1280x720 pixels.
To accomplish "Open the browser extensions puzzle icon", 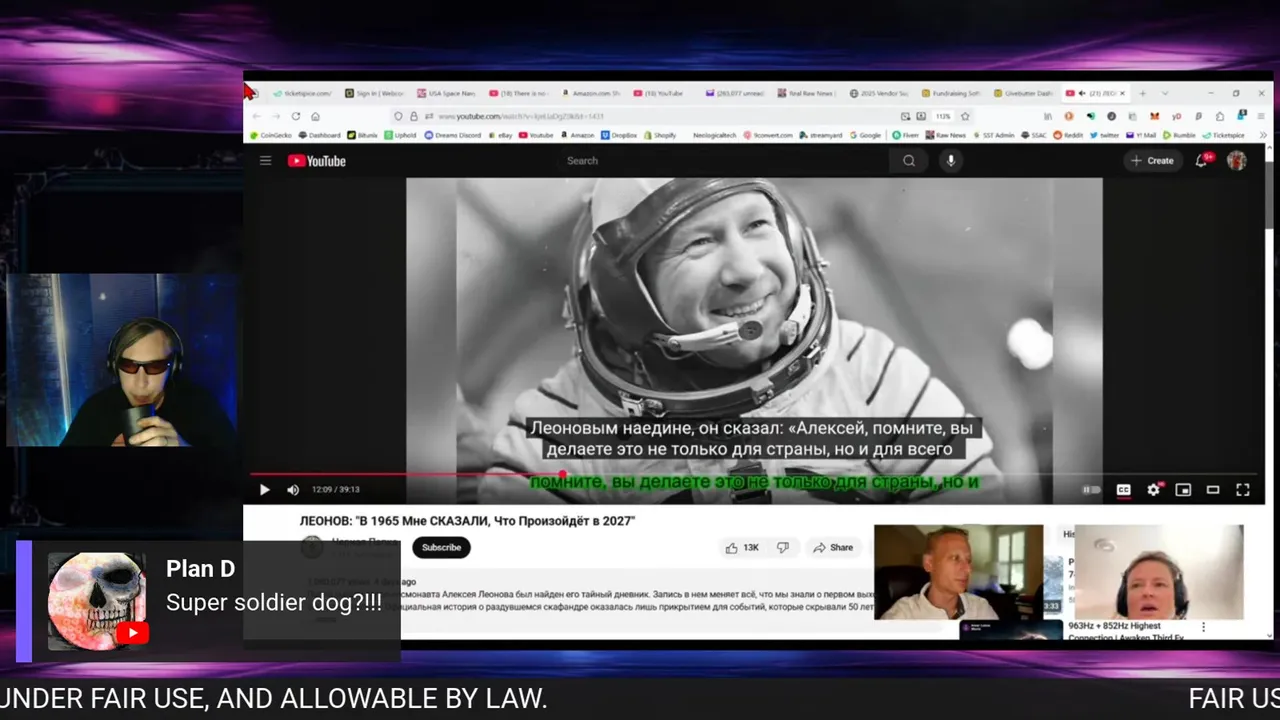I will coord(1220,116).
